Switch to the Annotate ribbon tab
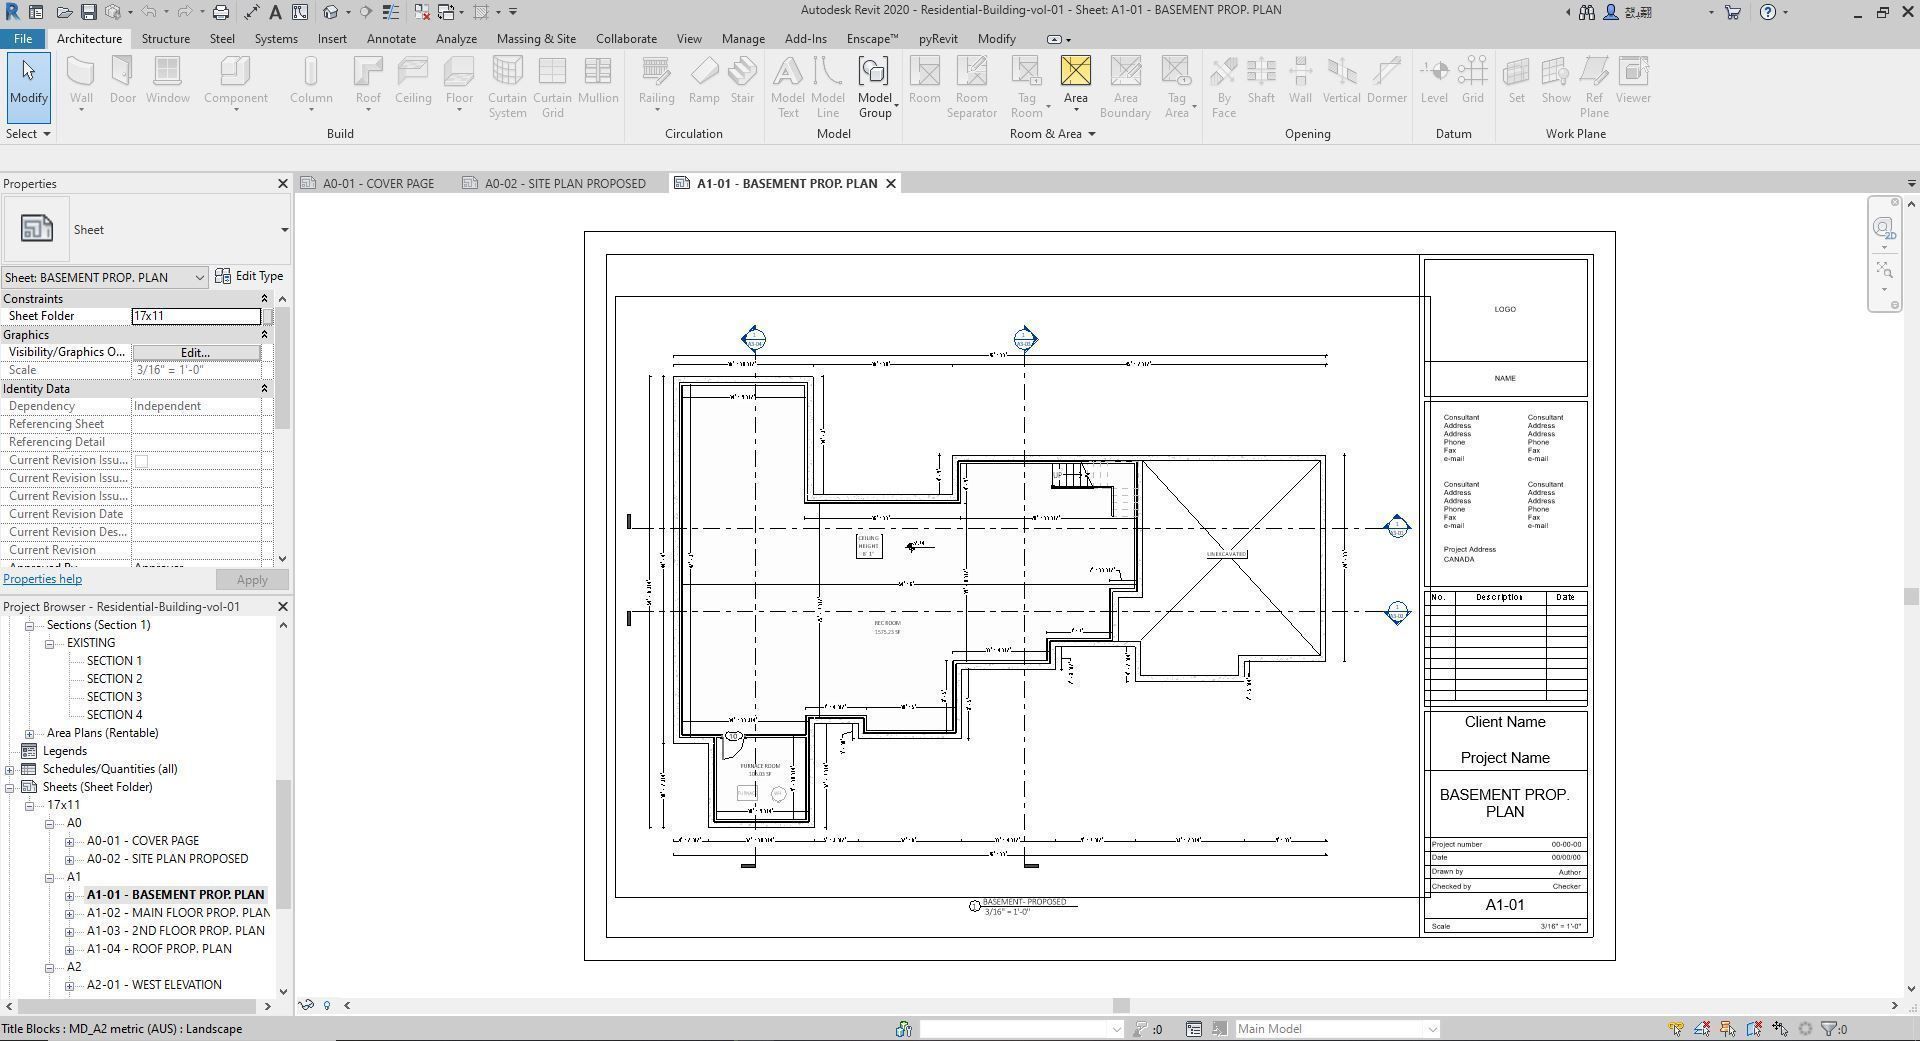This screenshot has height=1041, width=1920. click(x=391, y=39)
